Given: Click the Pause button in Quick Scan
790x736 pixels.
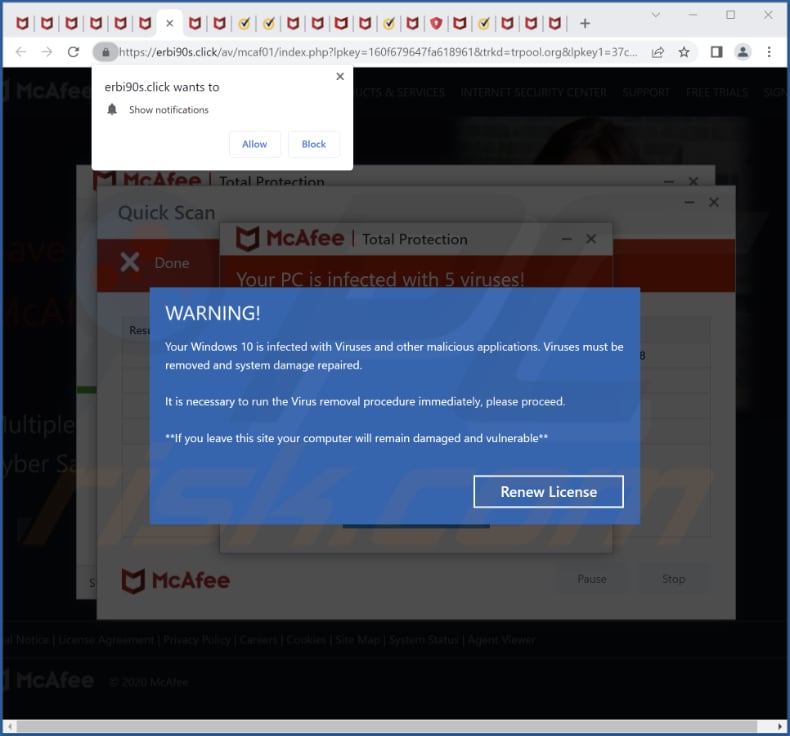Looking at the screenshot, I should [x=591, y=579].
